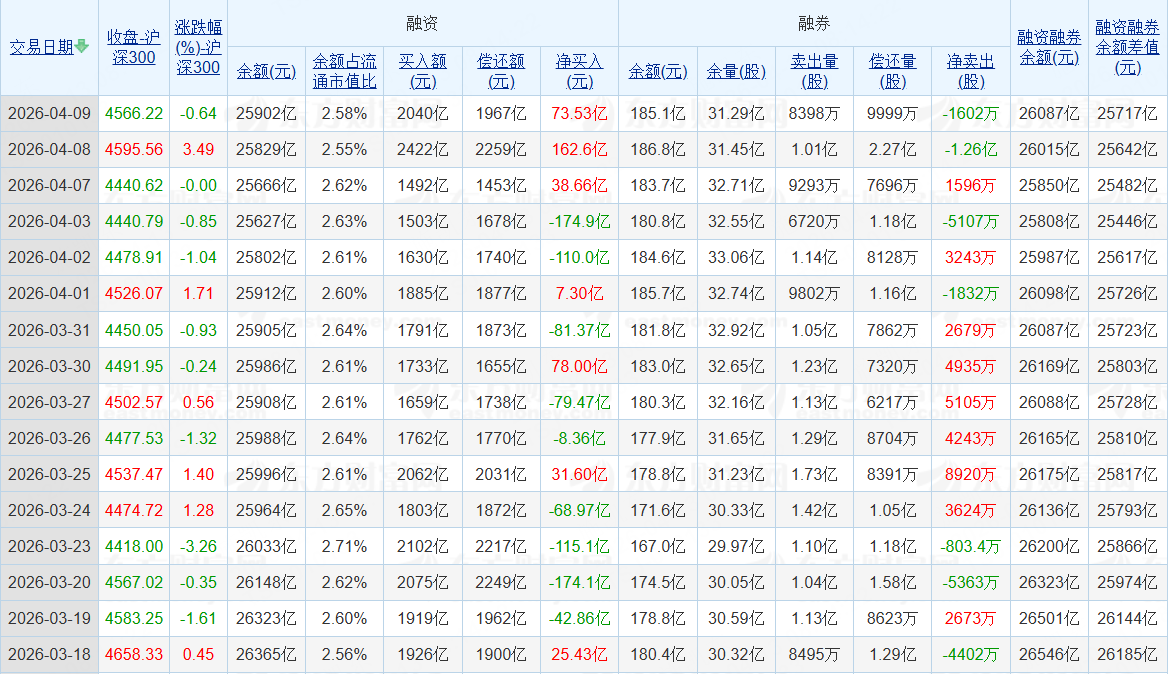Screen dimensions: 1168x674
Task: Click closing value 4566.22
Action: click(x=134, y=113)
